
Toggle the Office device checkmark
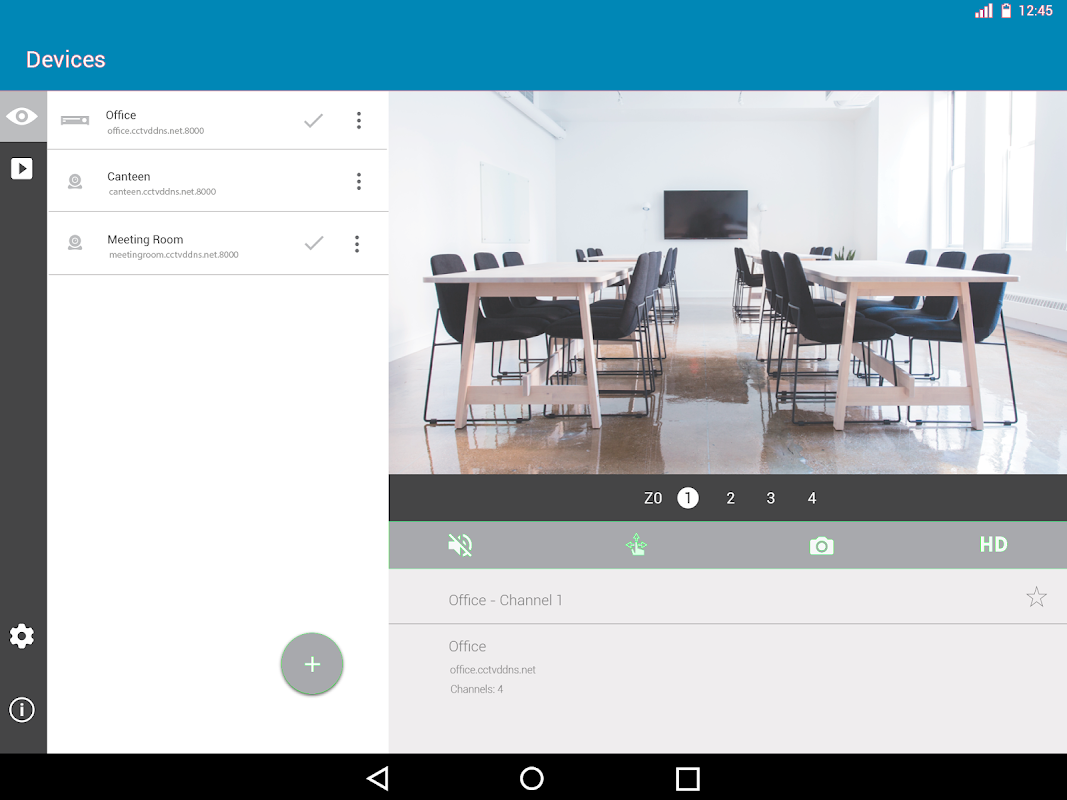(x=313, y=121)
